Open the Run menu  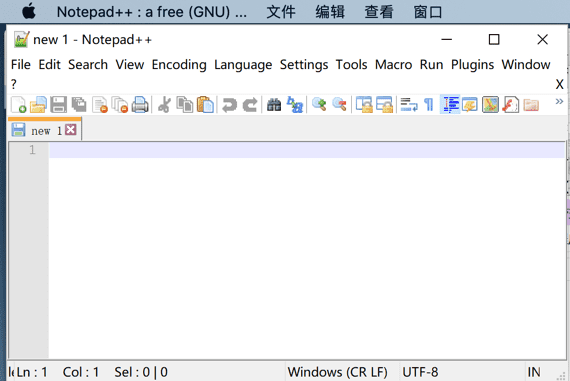tap(431, 65)
